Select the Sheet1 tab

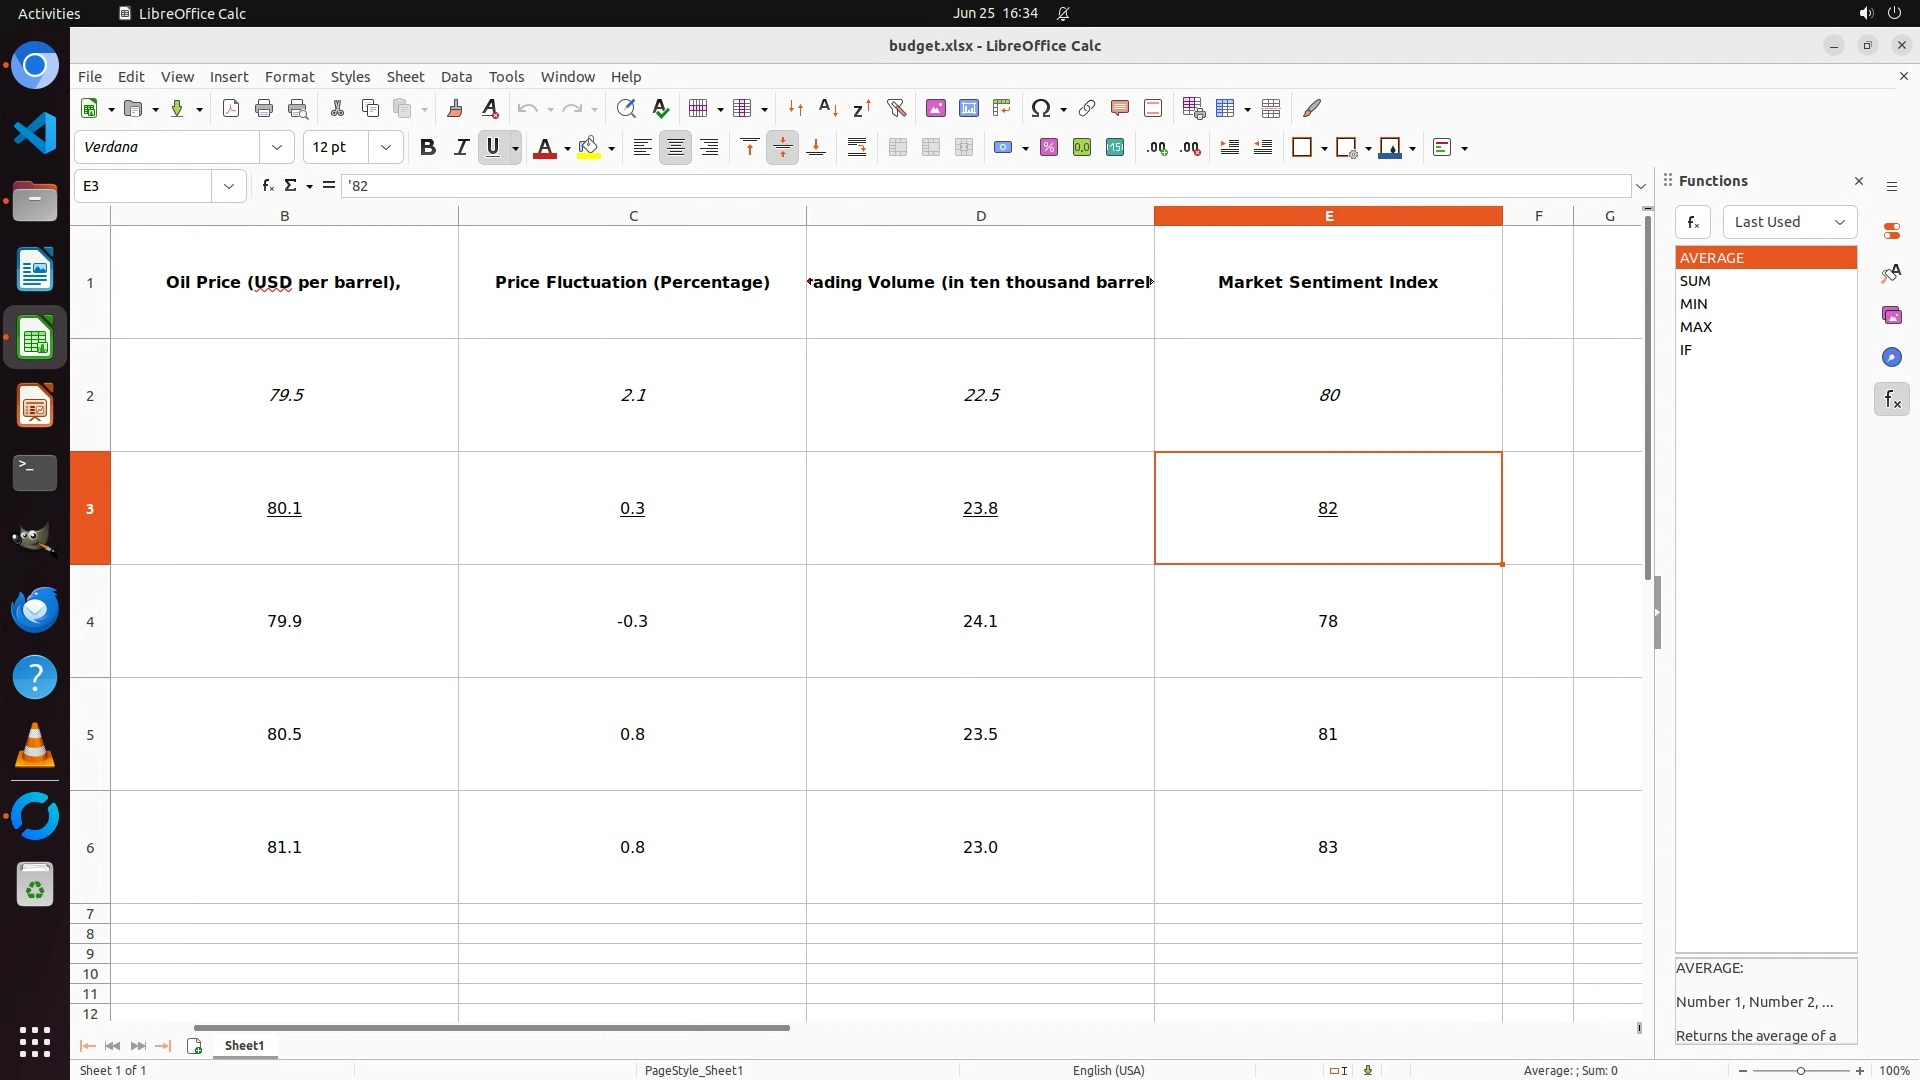pos(244,1046)
